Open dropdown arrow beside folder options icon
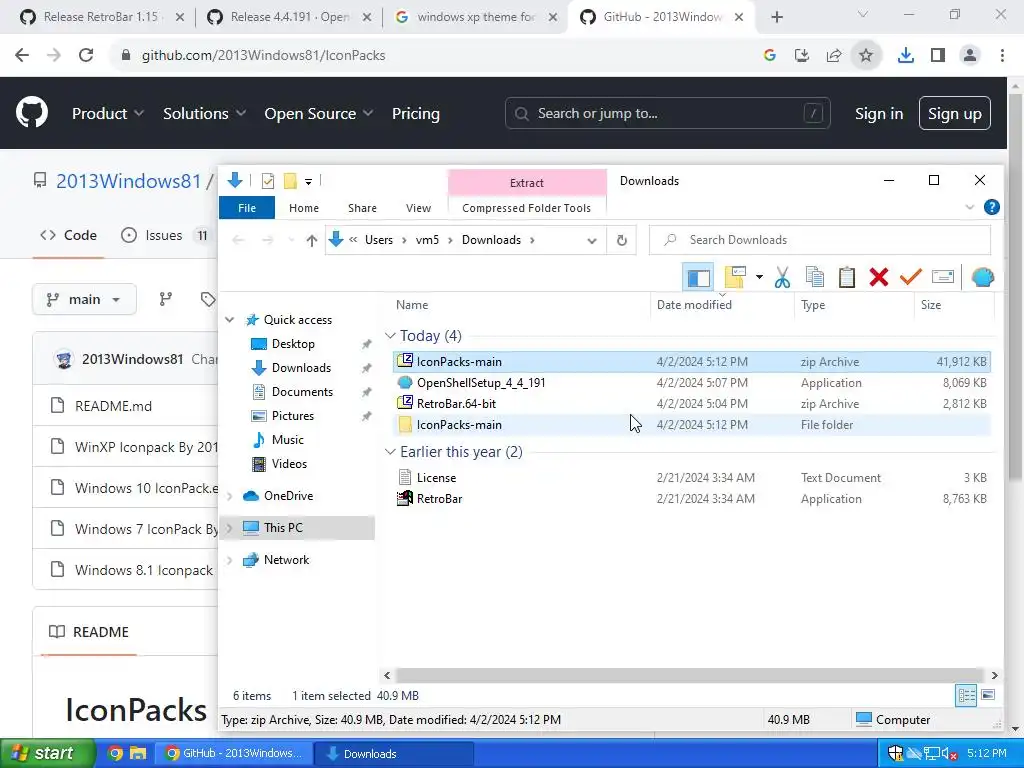1024x768 pixels. 759,278
